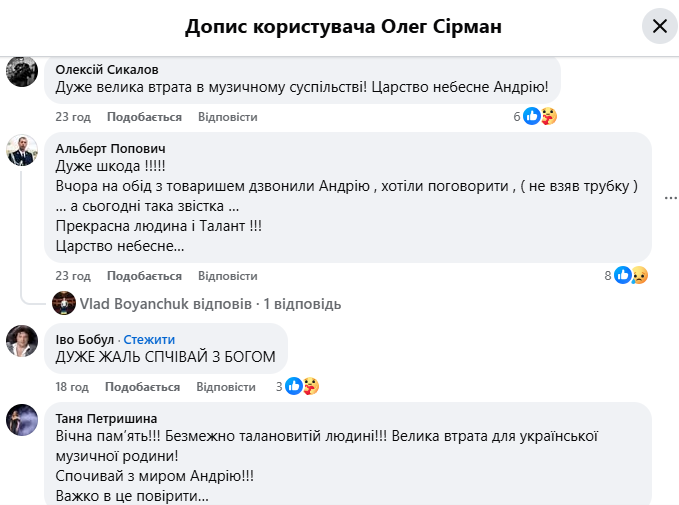Open Олексій Сикалов's profile avatar
Screen dimensions: 679x505
[x=22, y=71]
